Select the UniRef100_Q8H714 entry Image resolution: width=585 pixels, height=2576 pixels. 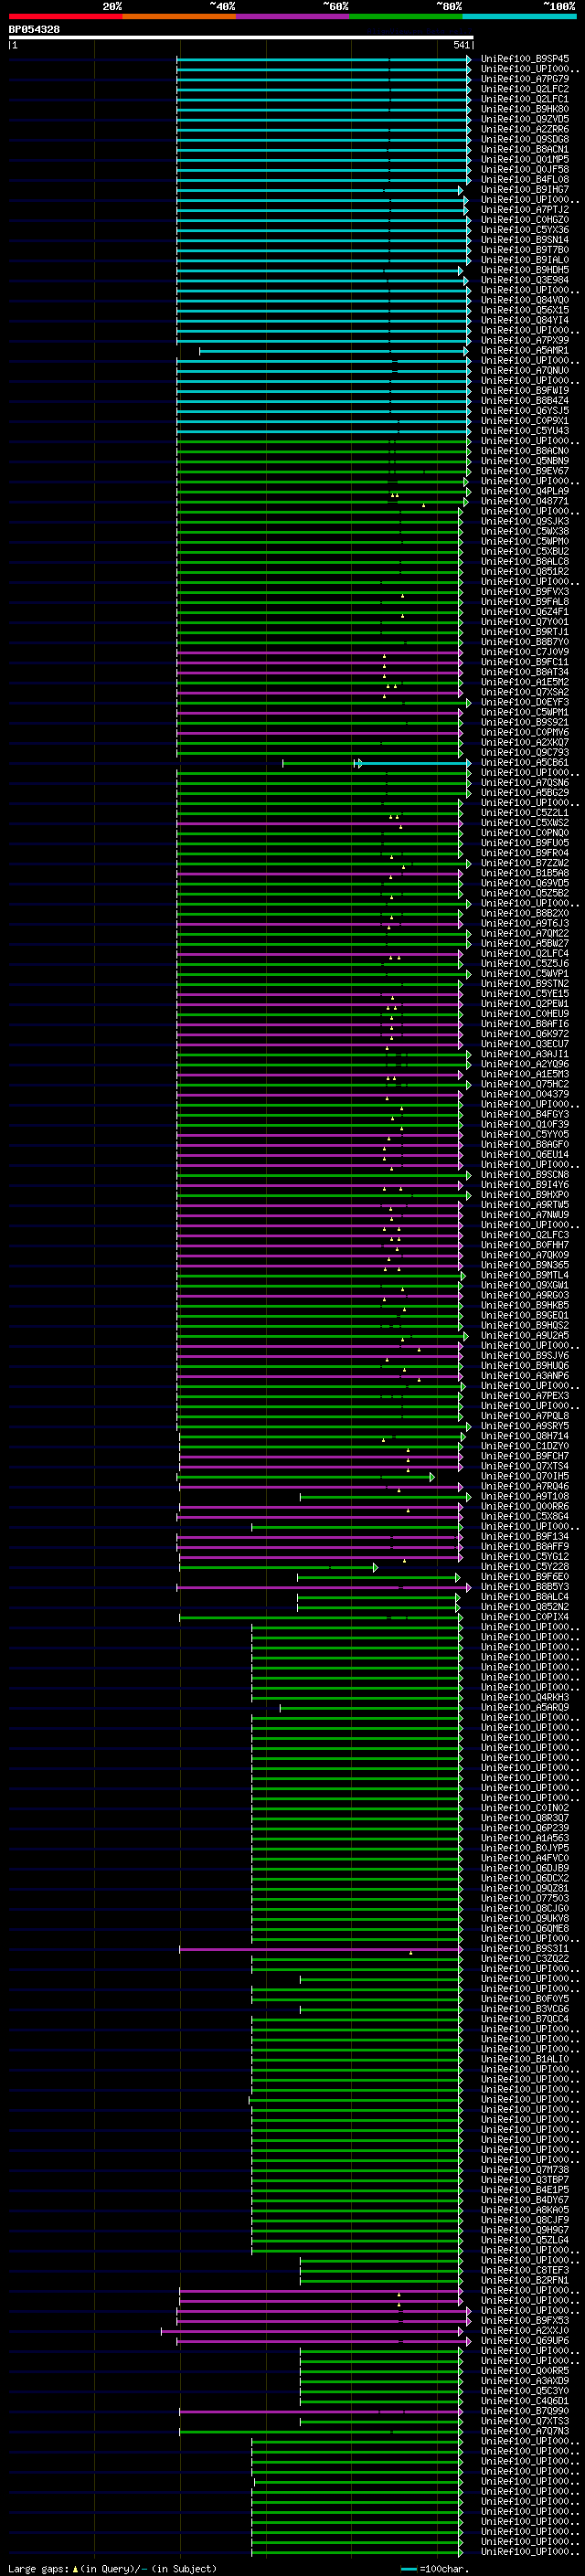click(525, 1436)
